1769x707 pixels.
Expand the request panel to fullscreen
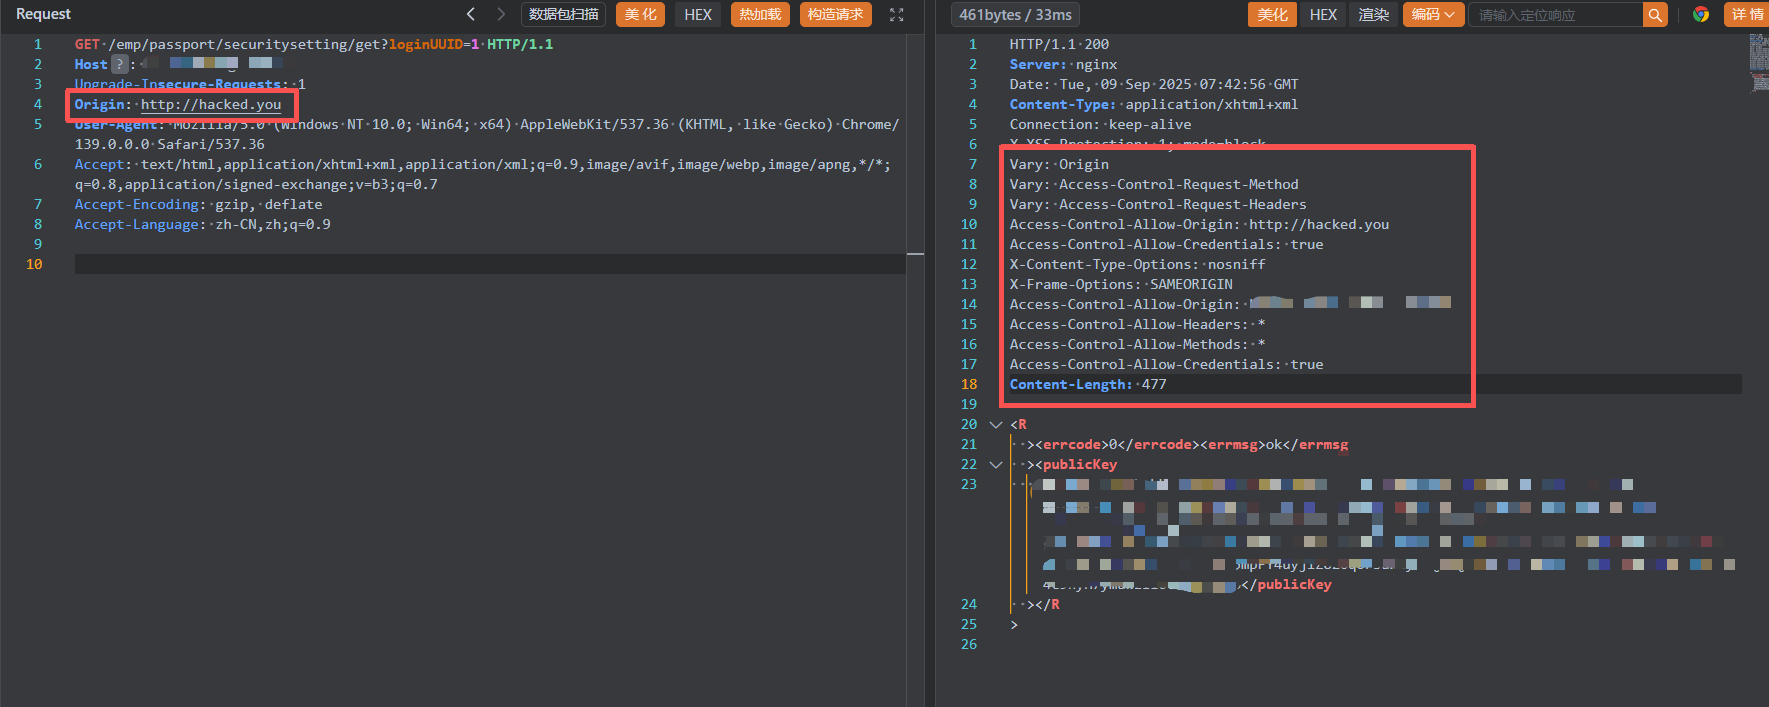coord(896,15)
